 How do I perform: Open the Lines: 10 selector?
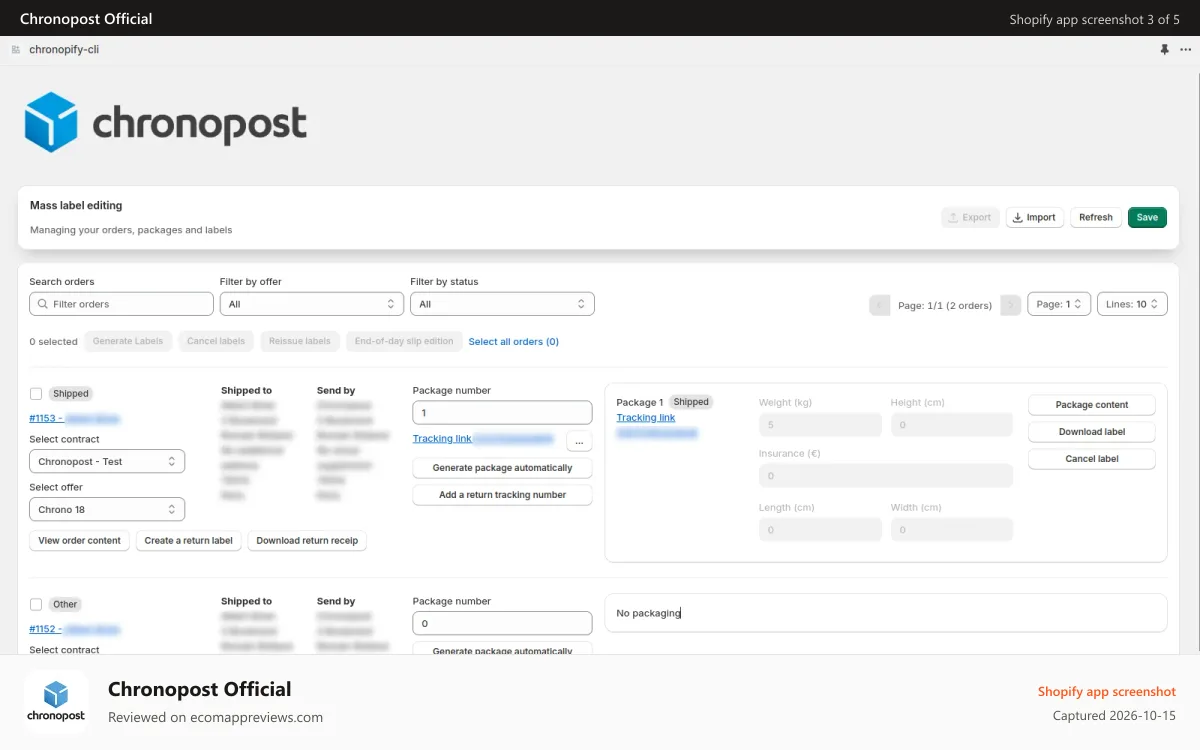click(x=1132, y=304)
